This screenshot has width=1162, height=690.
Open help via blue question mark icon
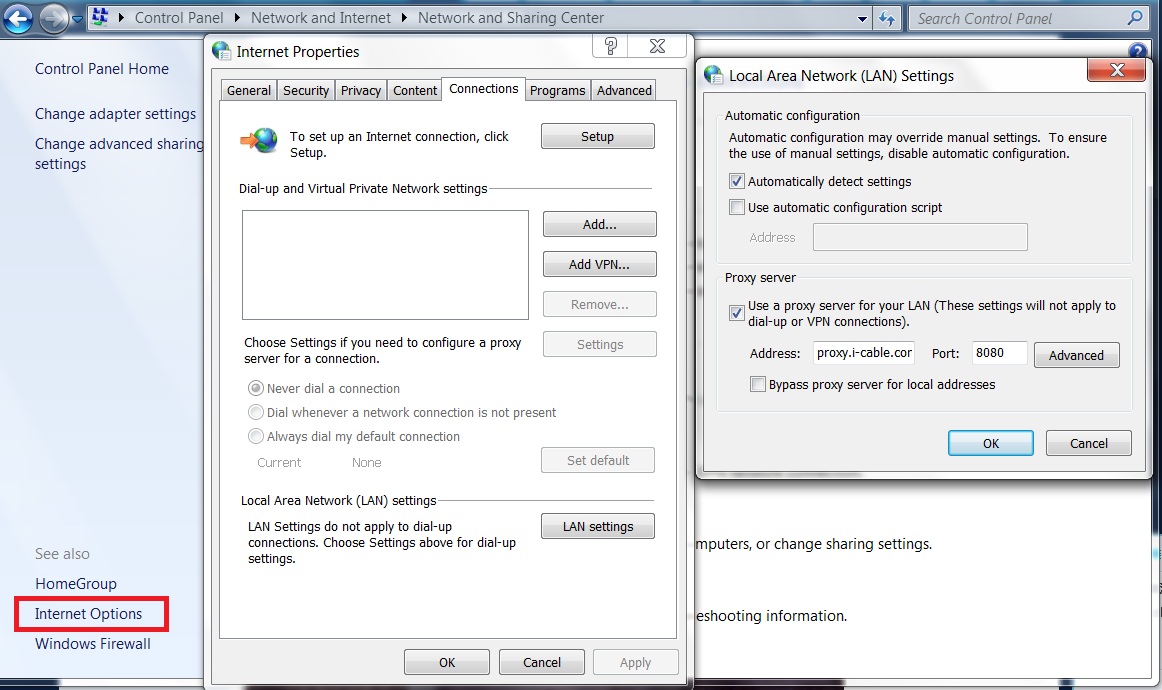[x=1137, y=52]
